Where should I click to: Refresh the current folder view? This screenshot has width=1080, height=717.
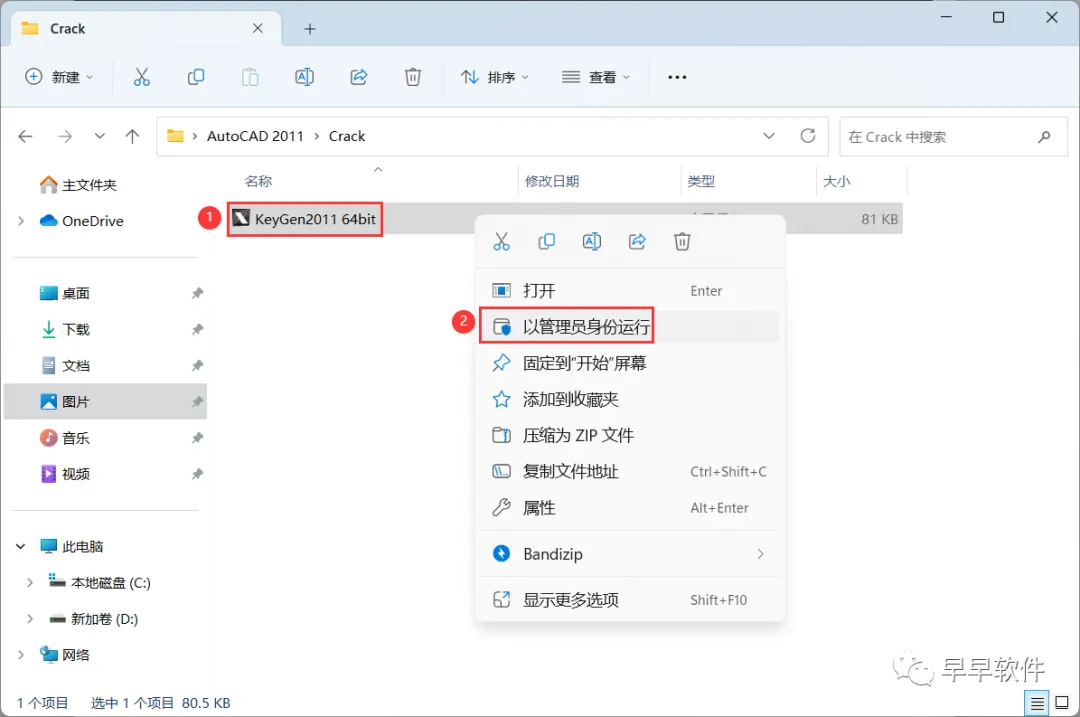(808, 136)
